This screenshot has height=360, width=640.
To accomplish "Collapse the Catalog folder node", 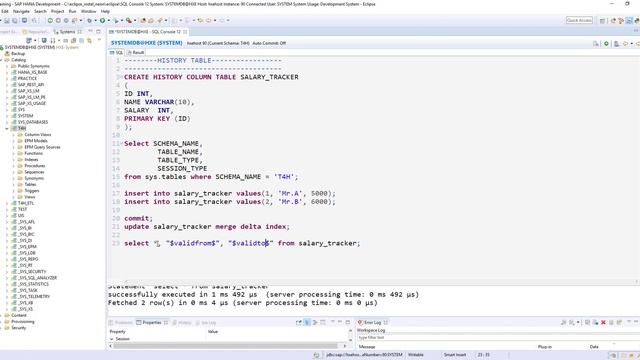I will (1, 60).
